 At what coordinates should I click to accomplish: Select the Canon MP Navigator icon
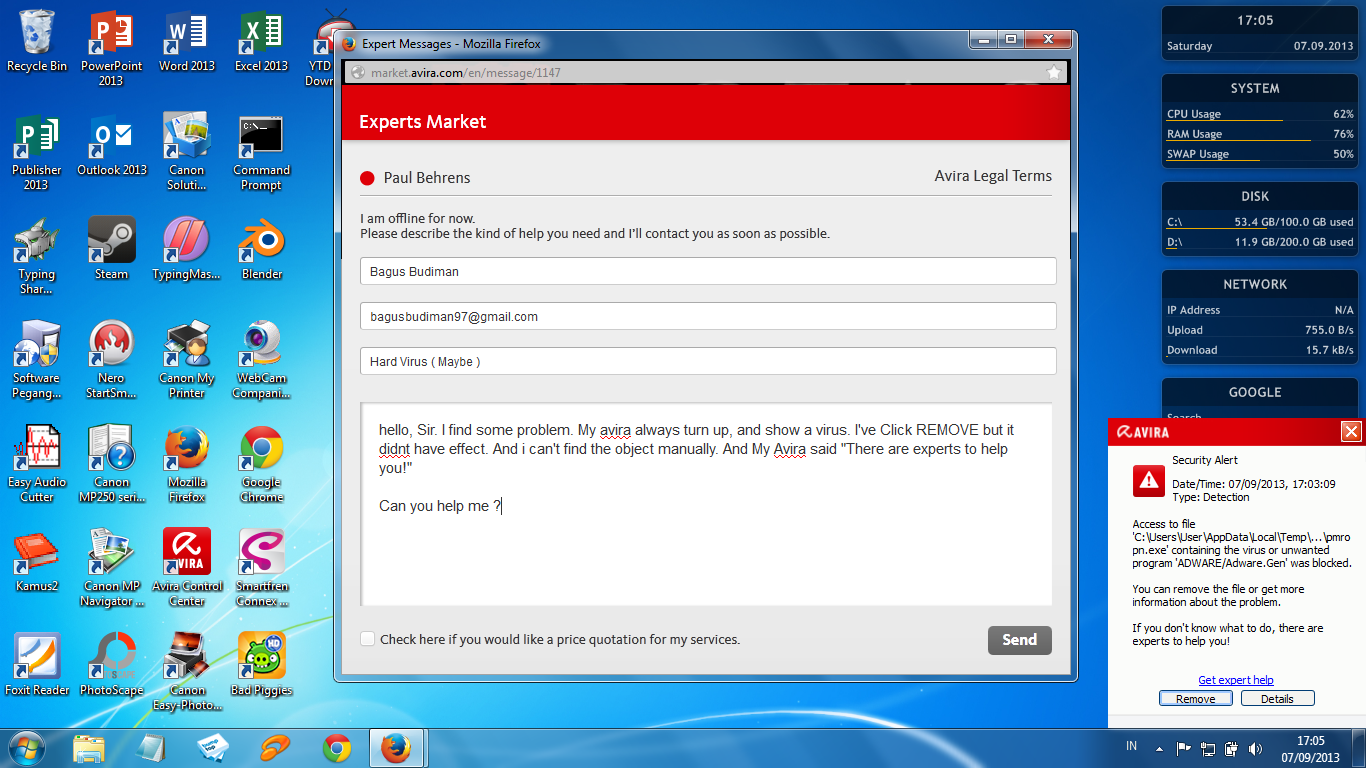111,569
